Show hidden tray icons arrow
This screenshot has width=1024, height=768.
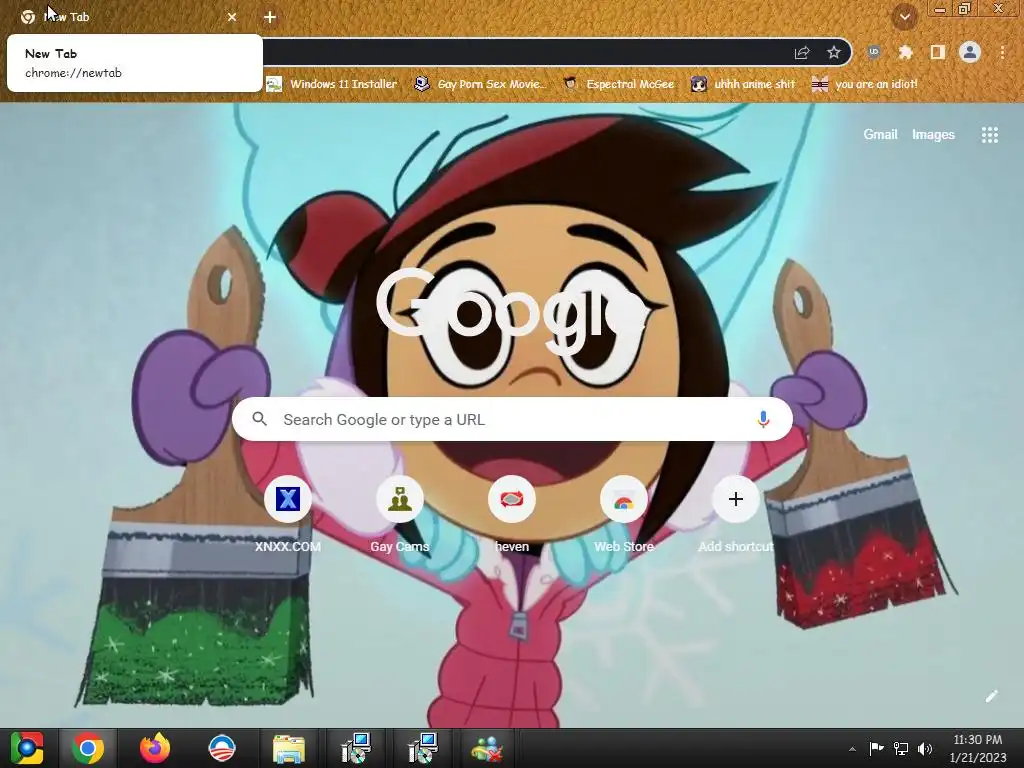point(852,749)
